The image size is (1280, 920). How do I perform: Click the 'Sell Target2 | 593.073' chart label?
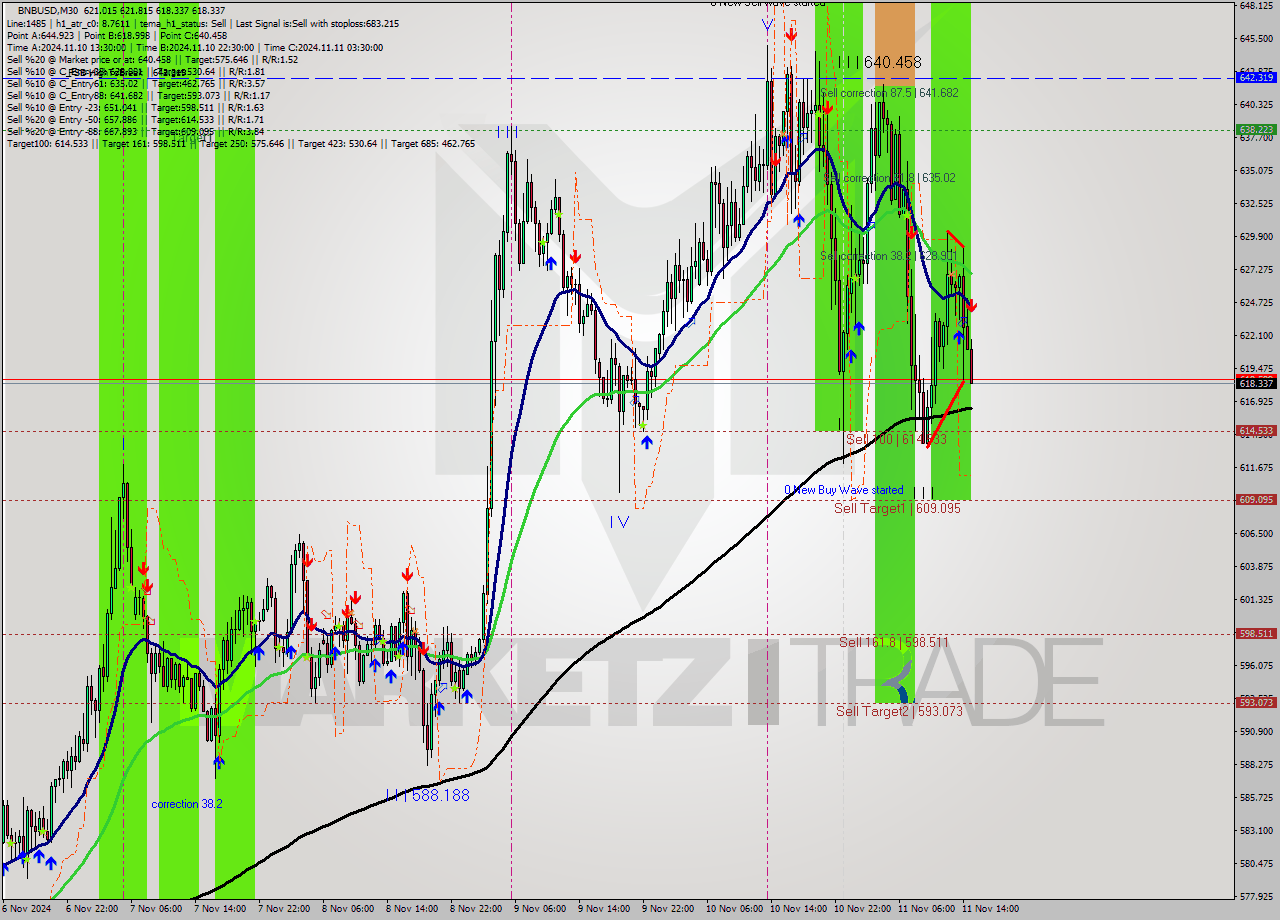pyautogui.click(x=899, y=711)
